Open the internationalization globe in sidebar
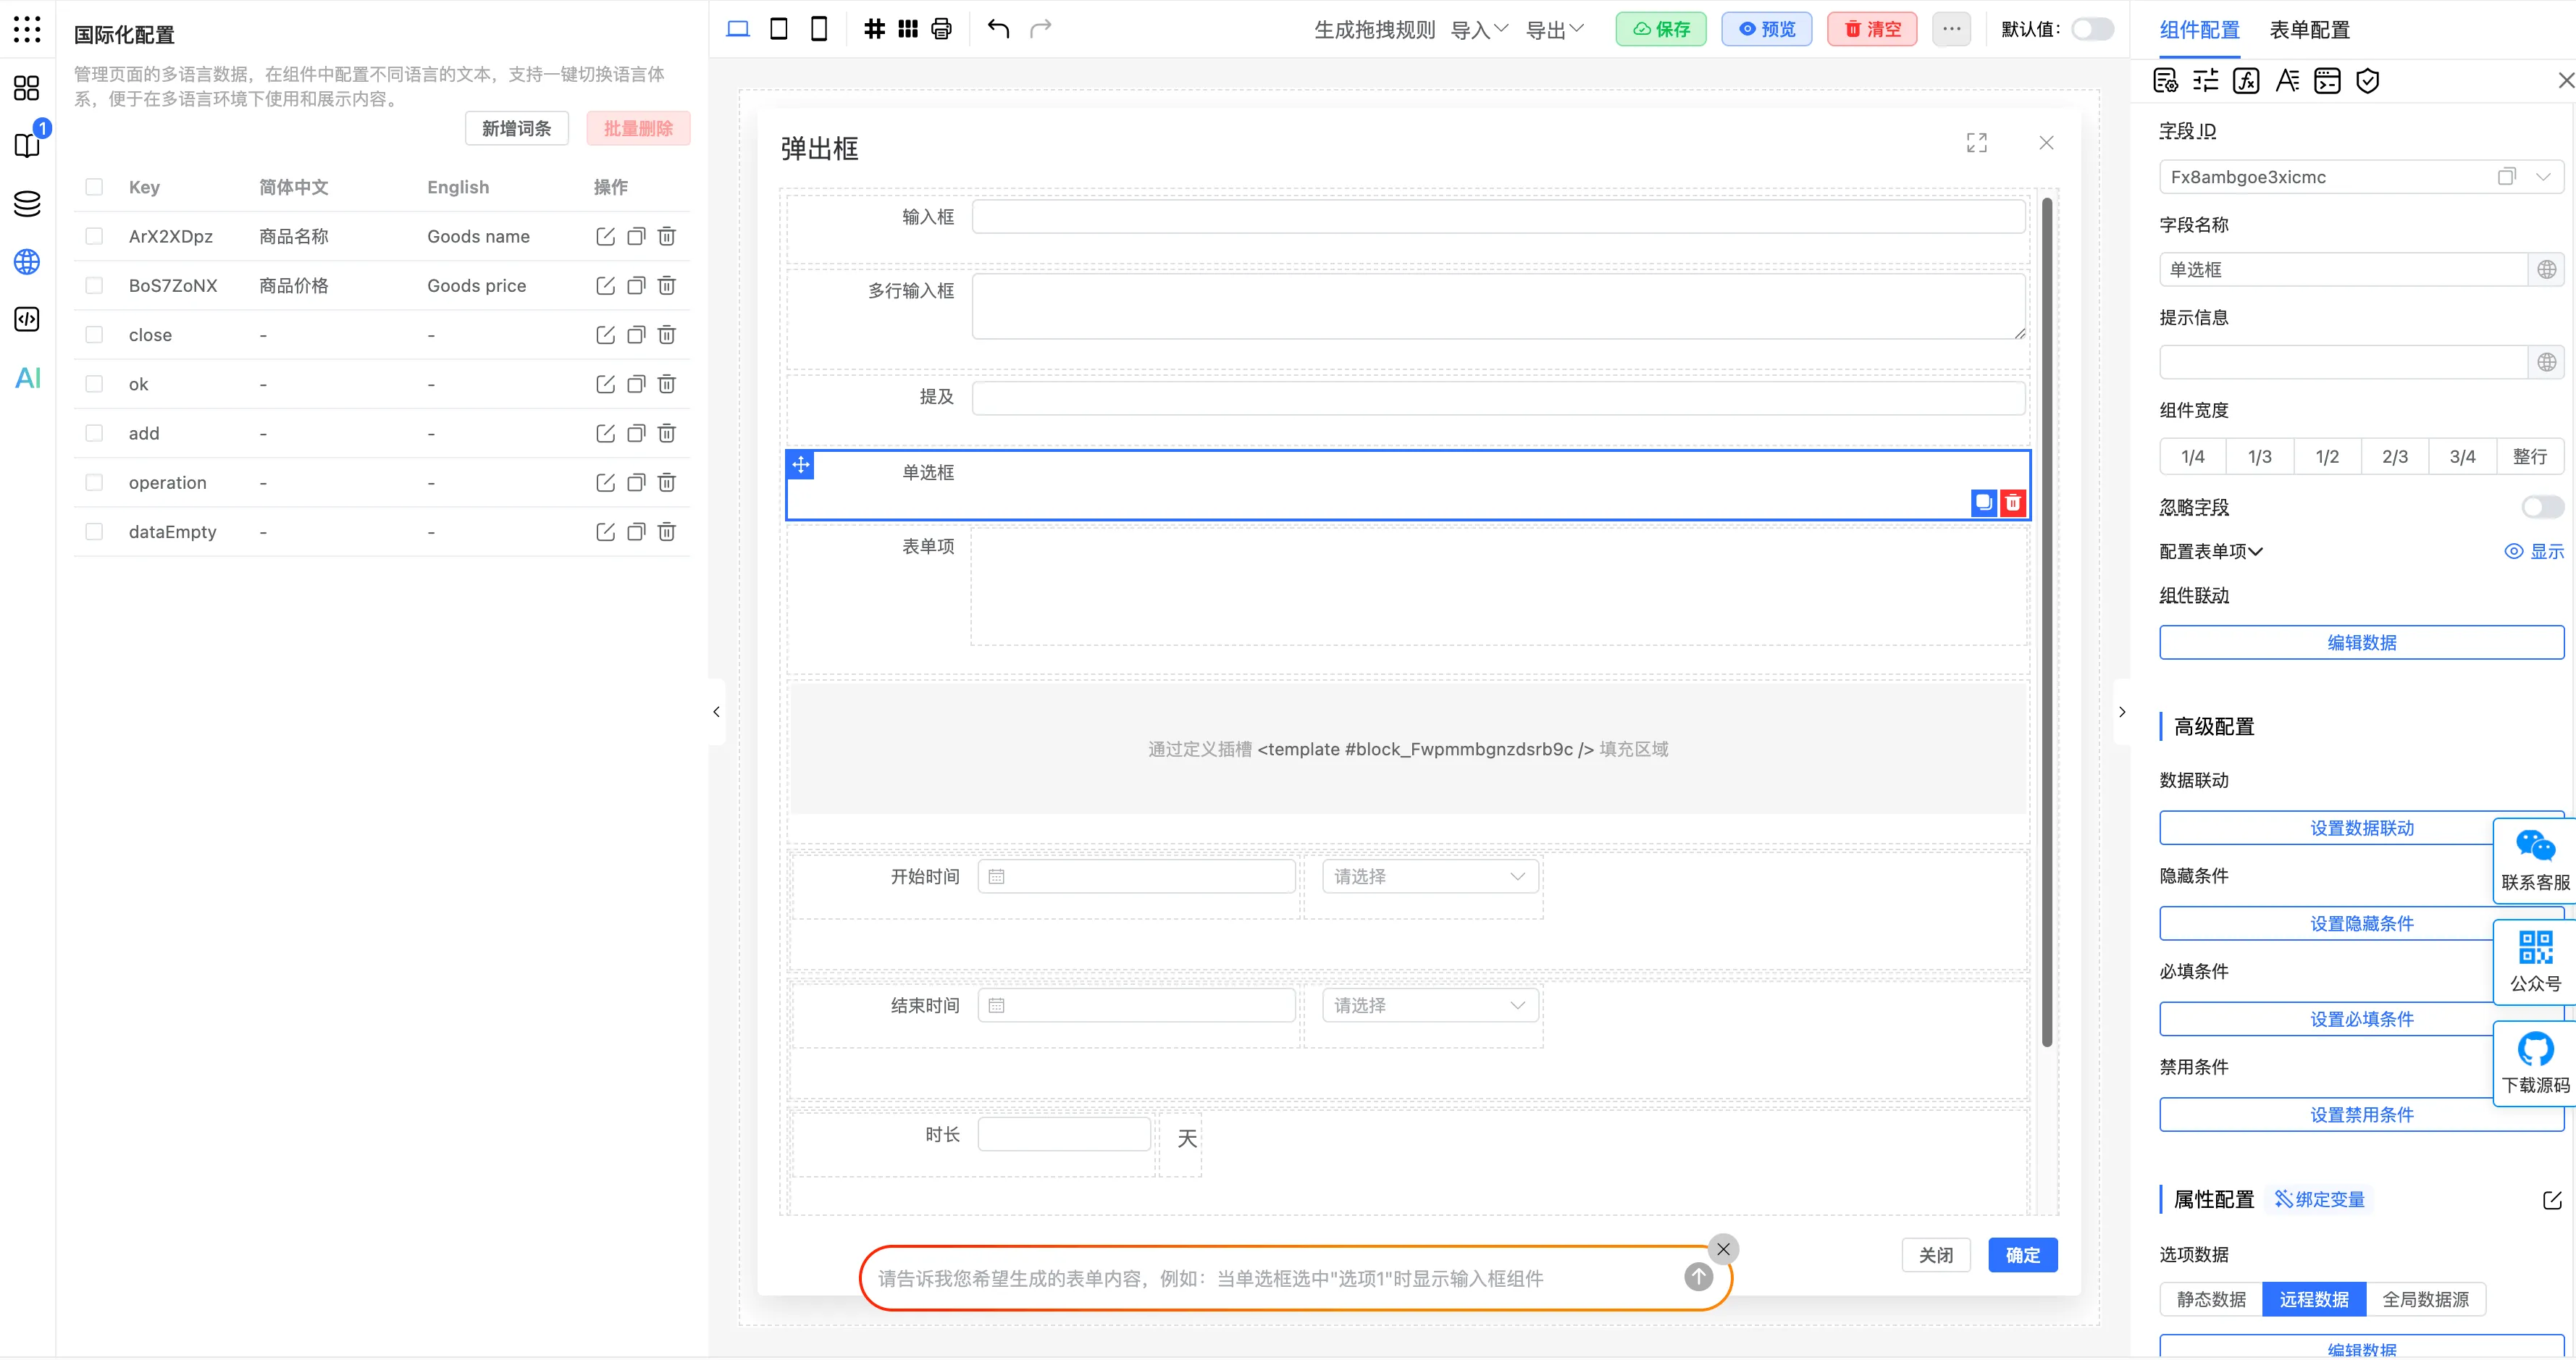 click(27, 262)
